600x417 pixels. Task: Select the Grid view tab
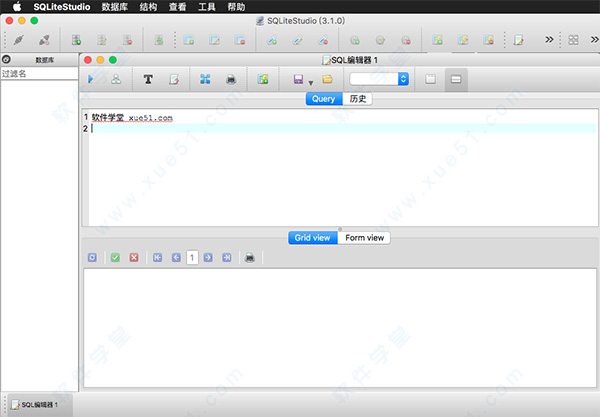point(313,238)
